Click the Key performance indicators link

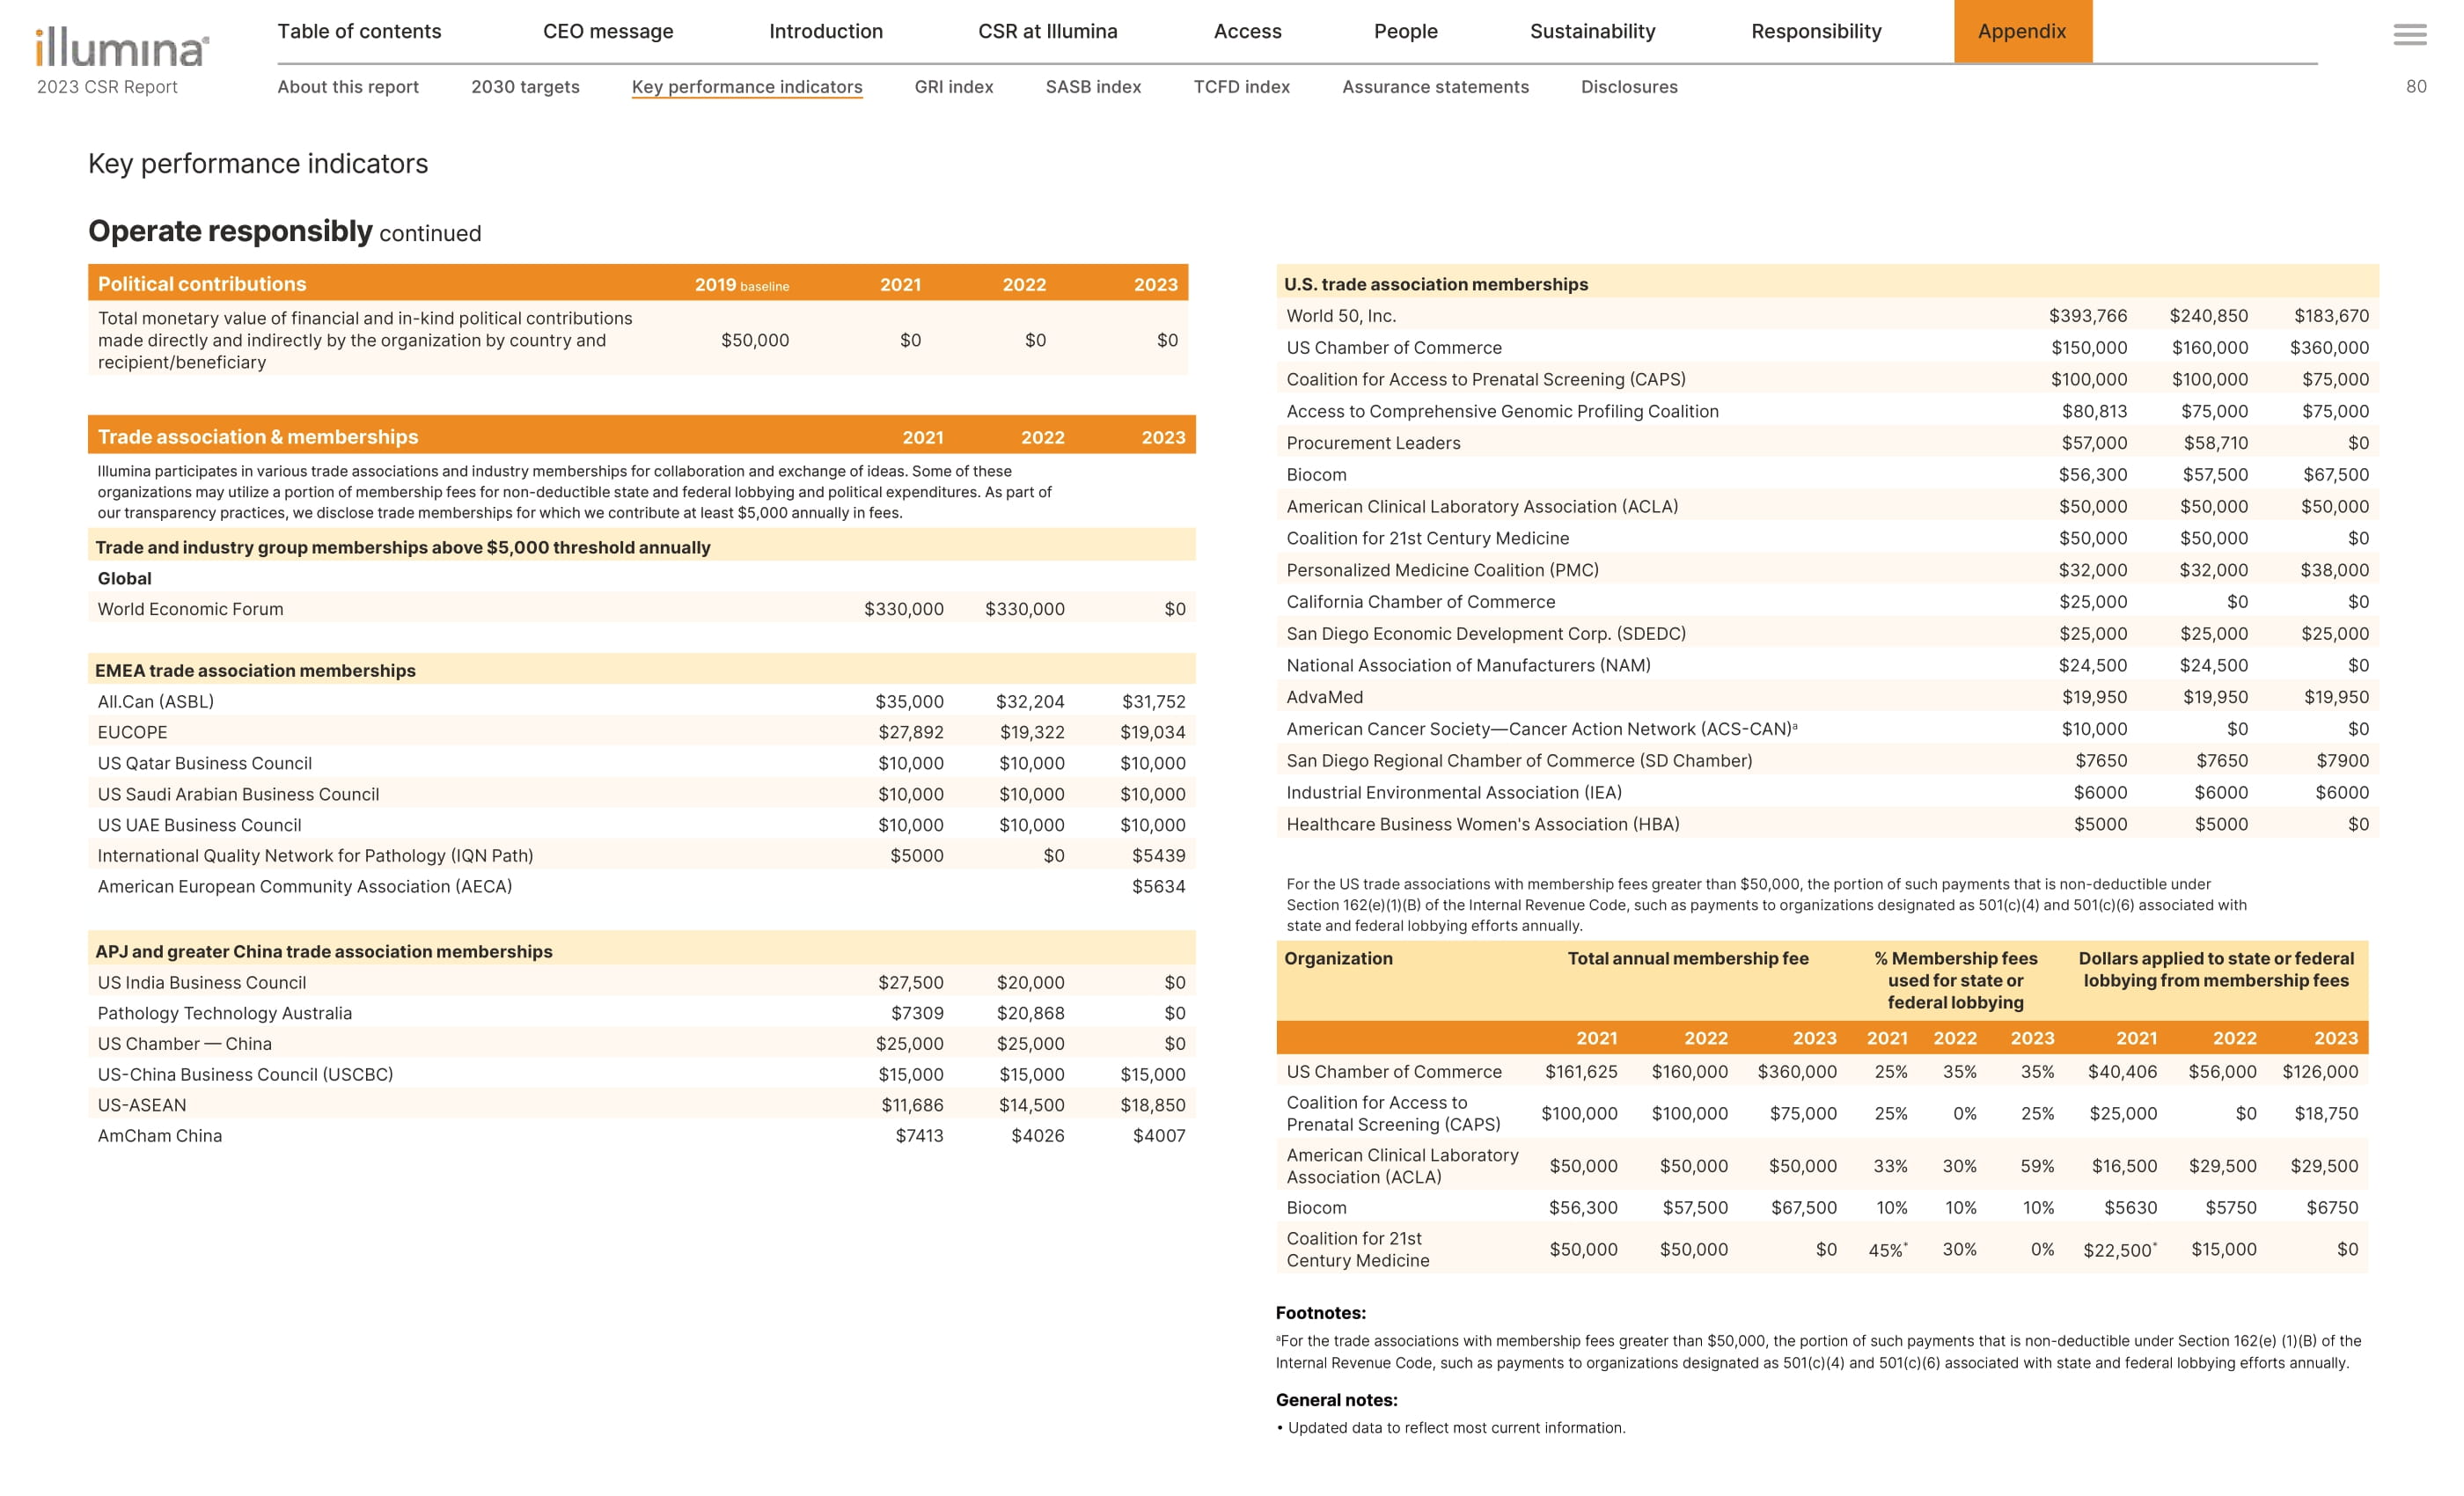[x=746, y=87]
